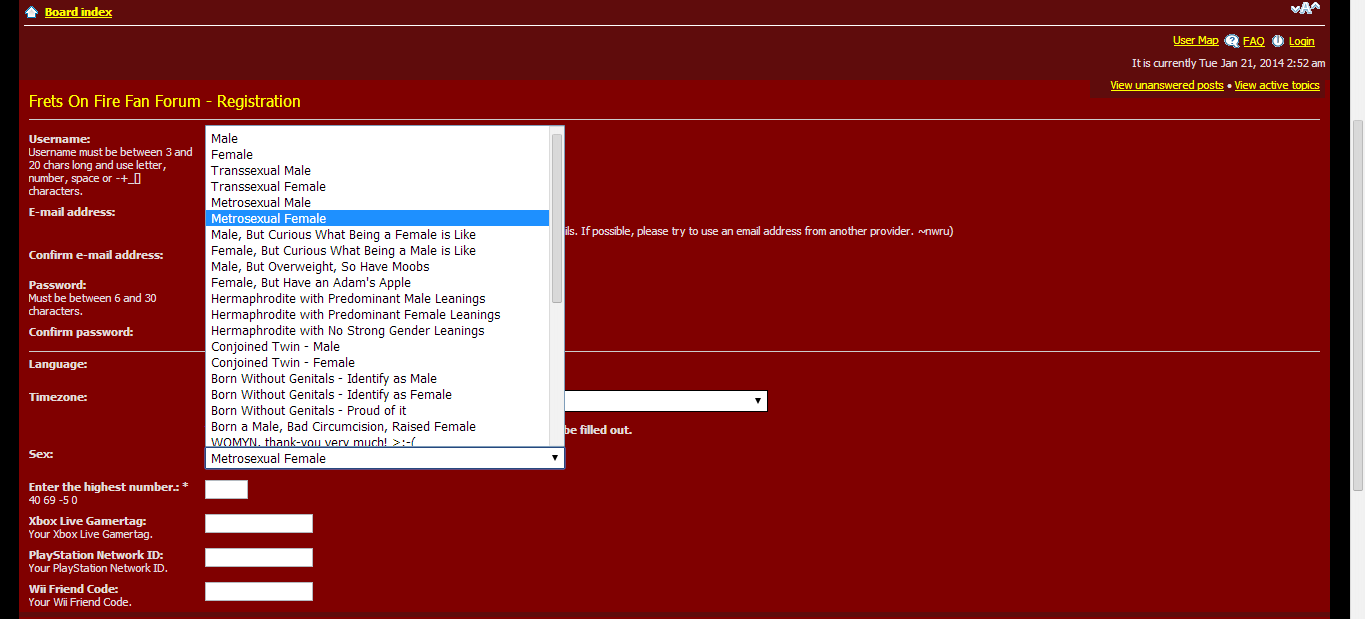Viewport: 1365px width, 619px height.
Task: Collapse the Sex dropdown showing Metrosexual Female
Action: [385, 458]
